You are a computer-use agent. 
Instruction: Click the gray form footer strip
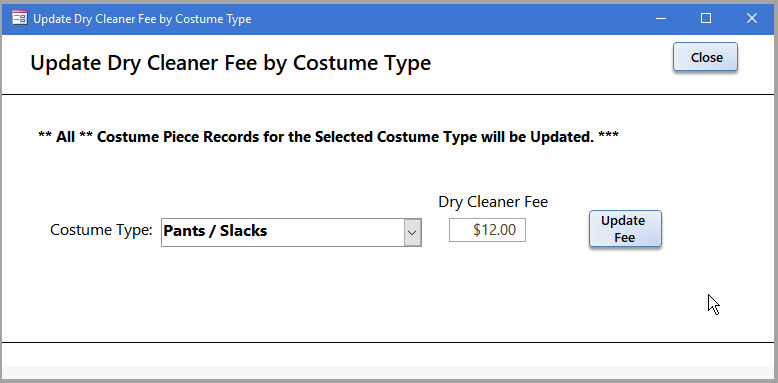point(389,373)
